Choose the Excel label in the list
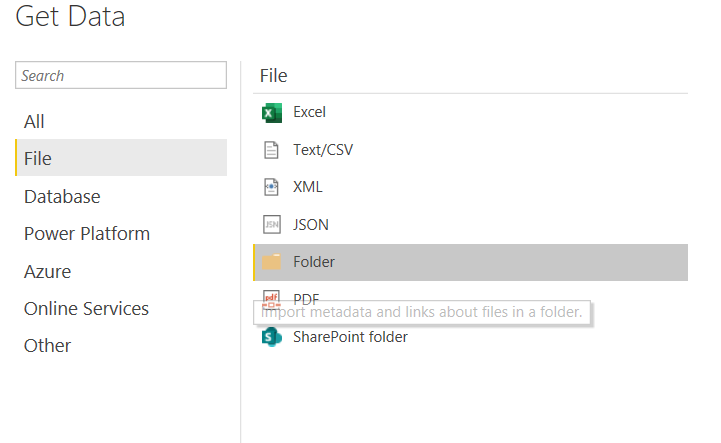This screenshot has height=443, width=721. (x=309, y=112)
